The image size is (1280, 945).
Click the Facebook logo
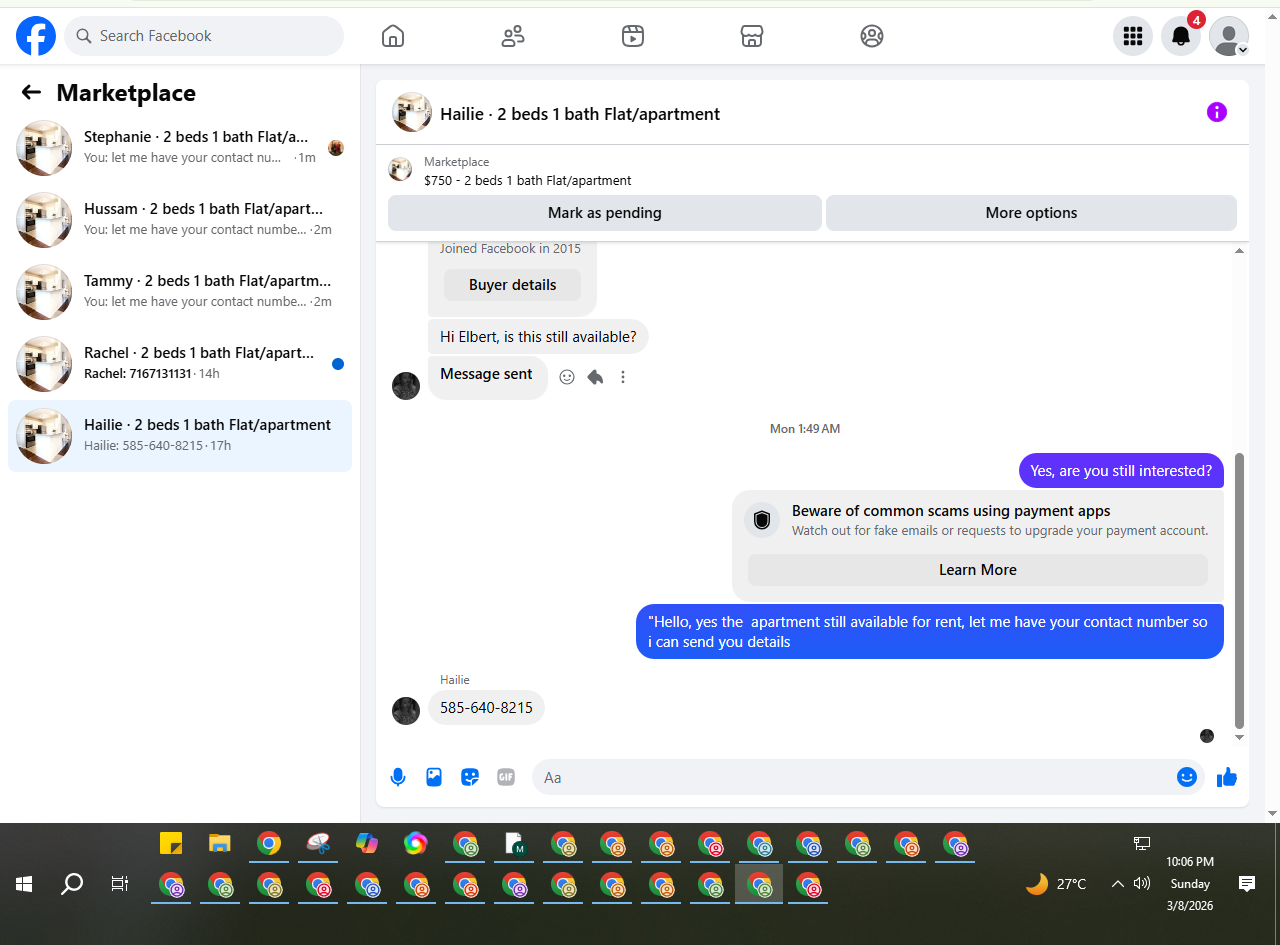pyautogui.click(x=36, y=36)
